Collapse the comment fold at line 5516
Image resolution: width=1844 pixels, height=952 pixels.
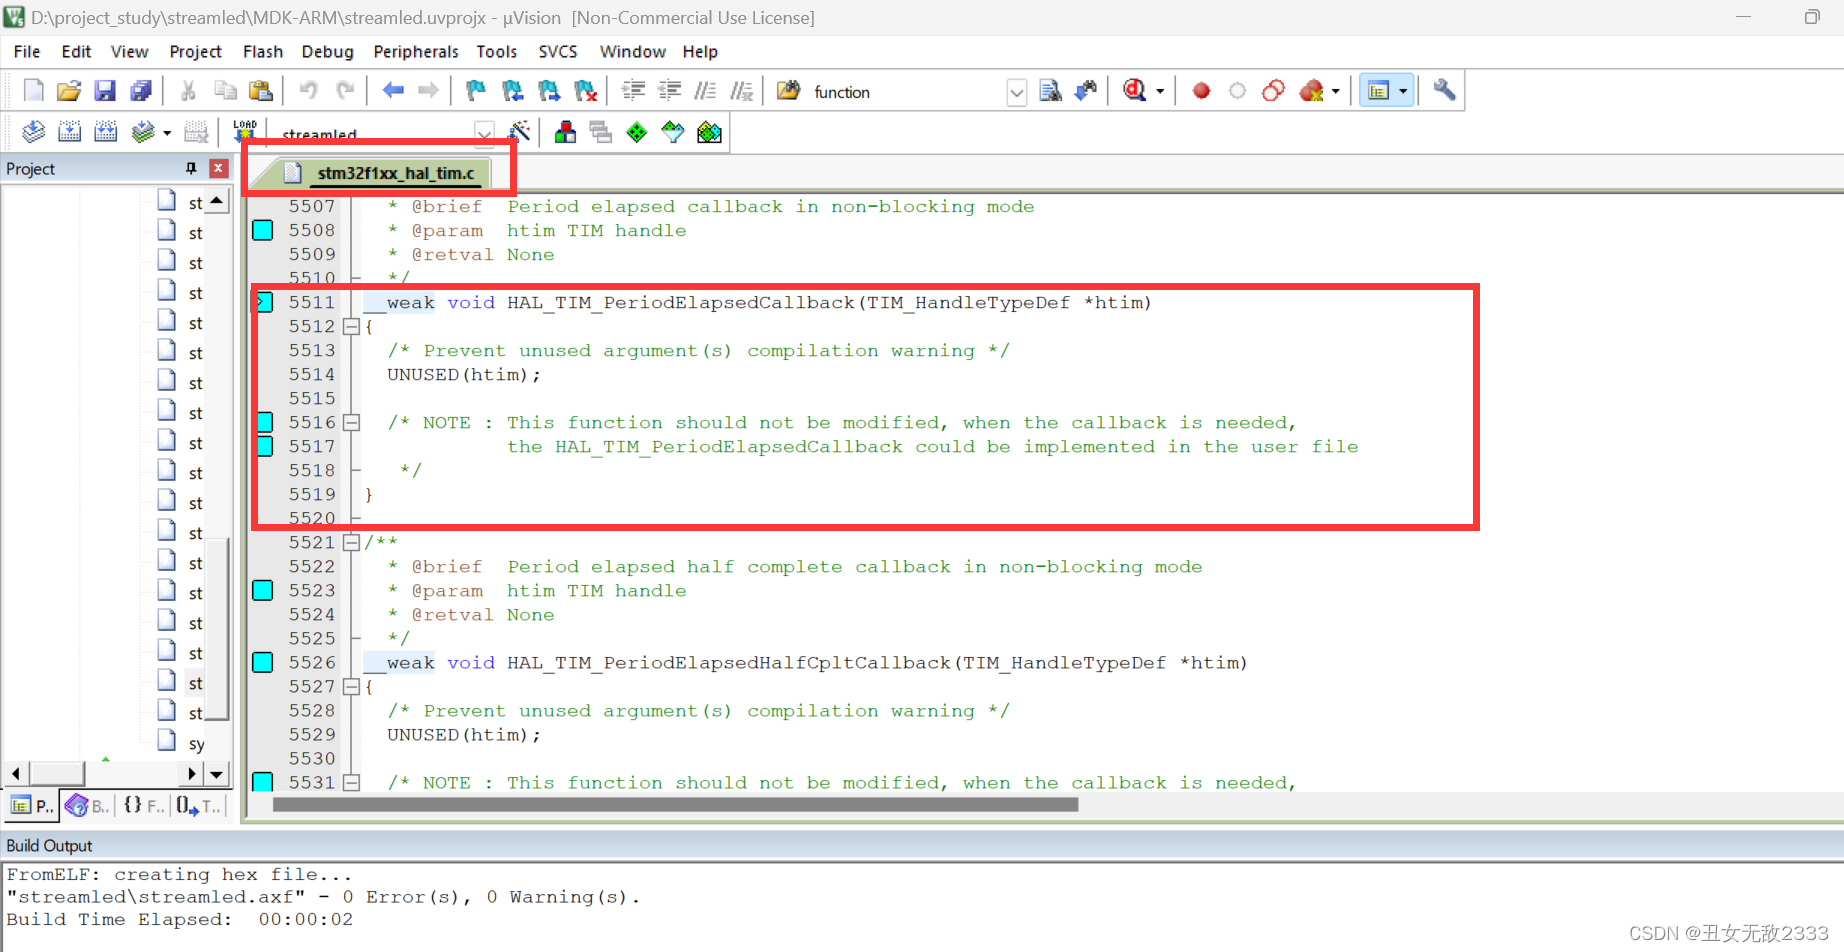351,422
